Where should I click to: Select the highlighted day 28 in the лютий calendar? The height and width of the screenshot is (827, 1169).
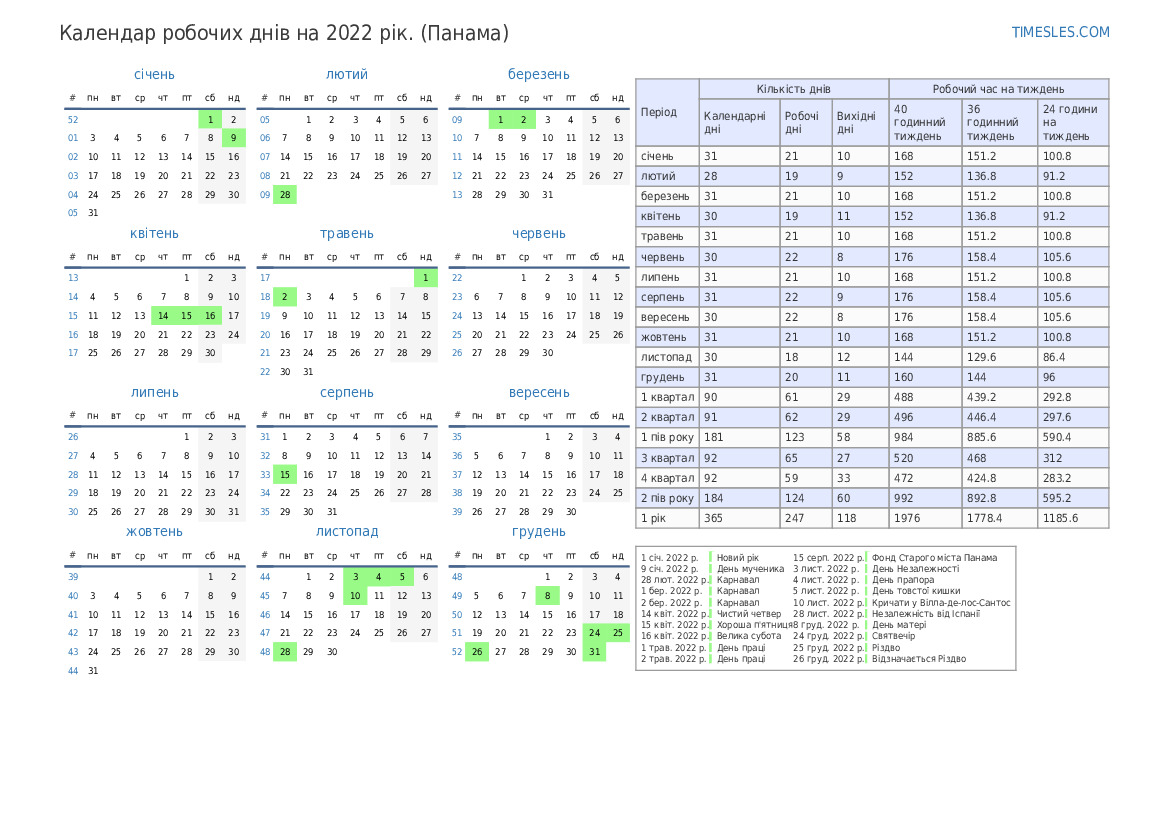pyautogui.click(x=285, y=195)
